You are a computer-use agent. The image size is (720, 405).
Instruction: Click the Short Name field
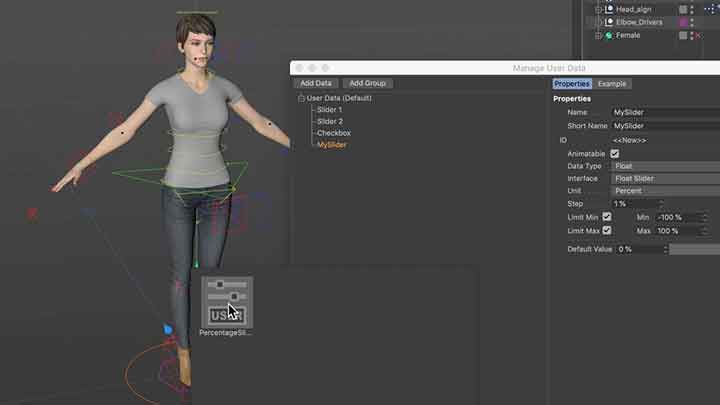click(665, 125)
